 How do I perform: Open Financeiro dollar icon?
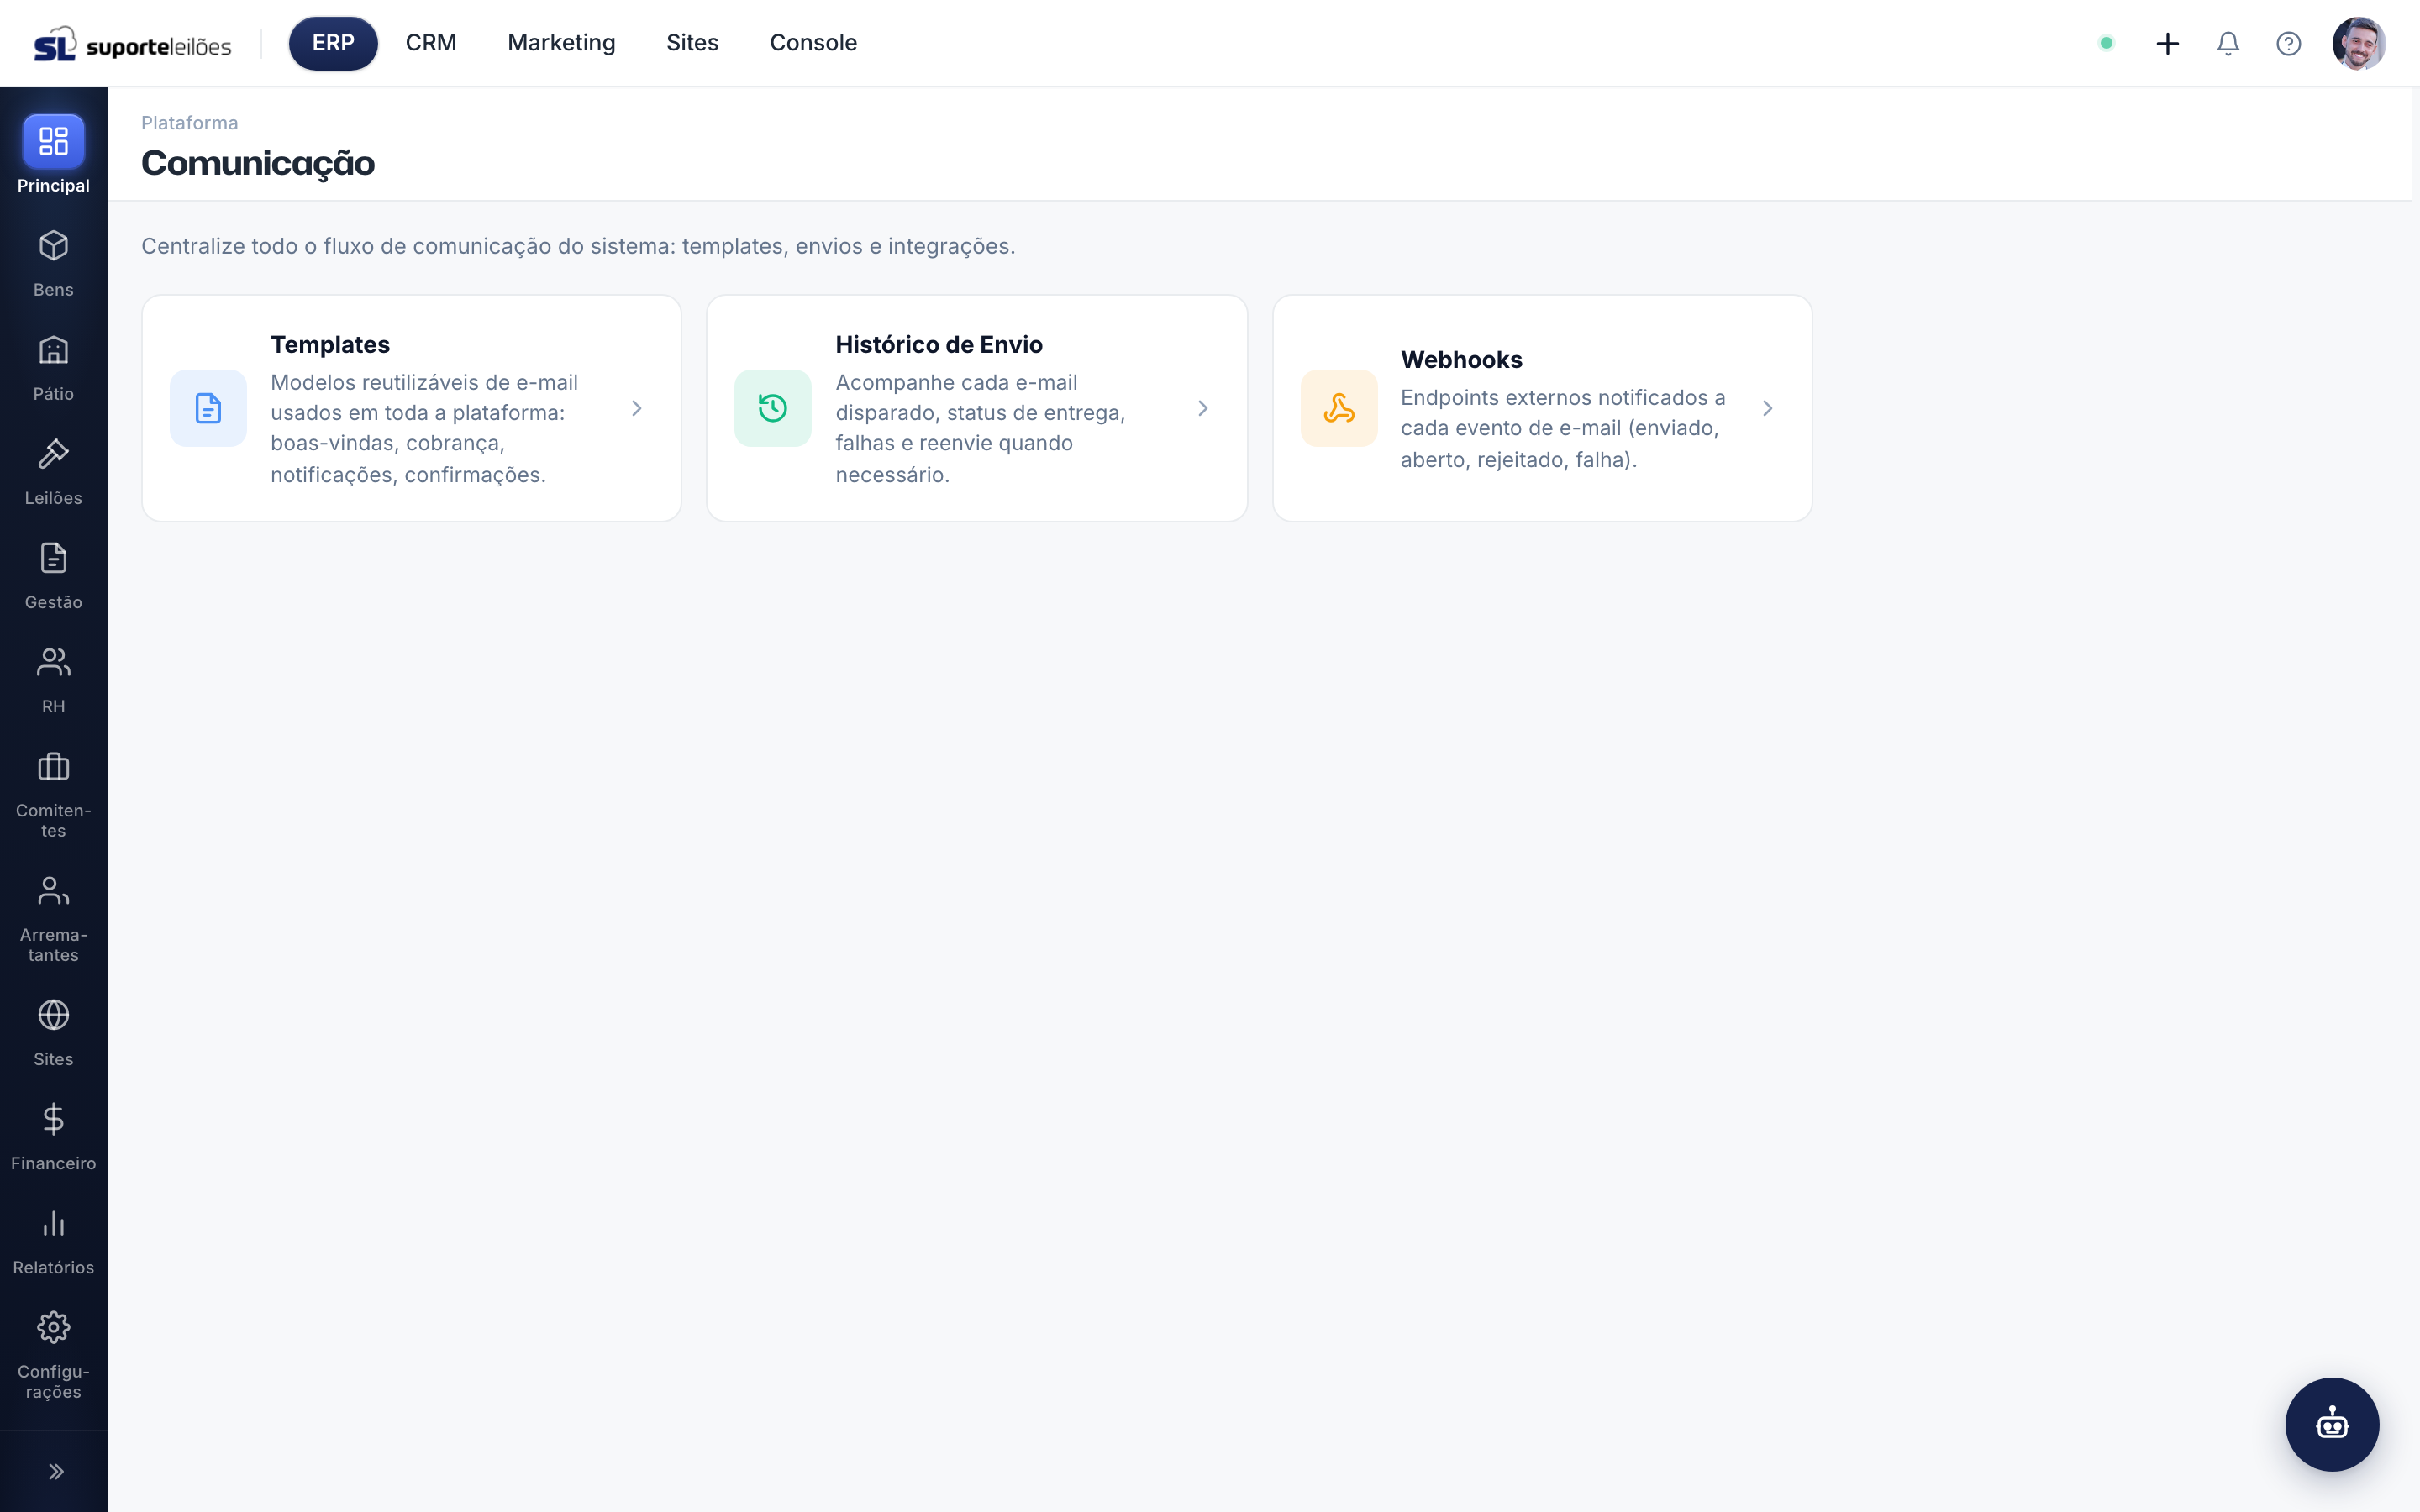click(53, 1119)
